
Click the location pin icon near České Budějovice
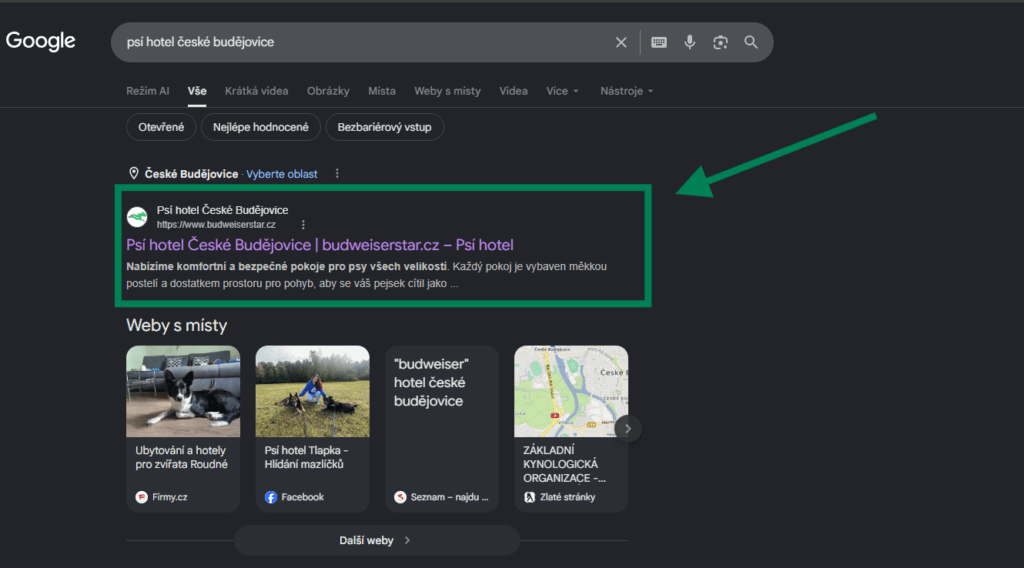[x=134, y=173]
